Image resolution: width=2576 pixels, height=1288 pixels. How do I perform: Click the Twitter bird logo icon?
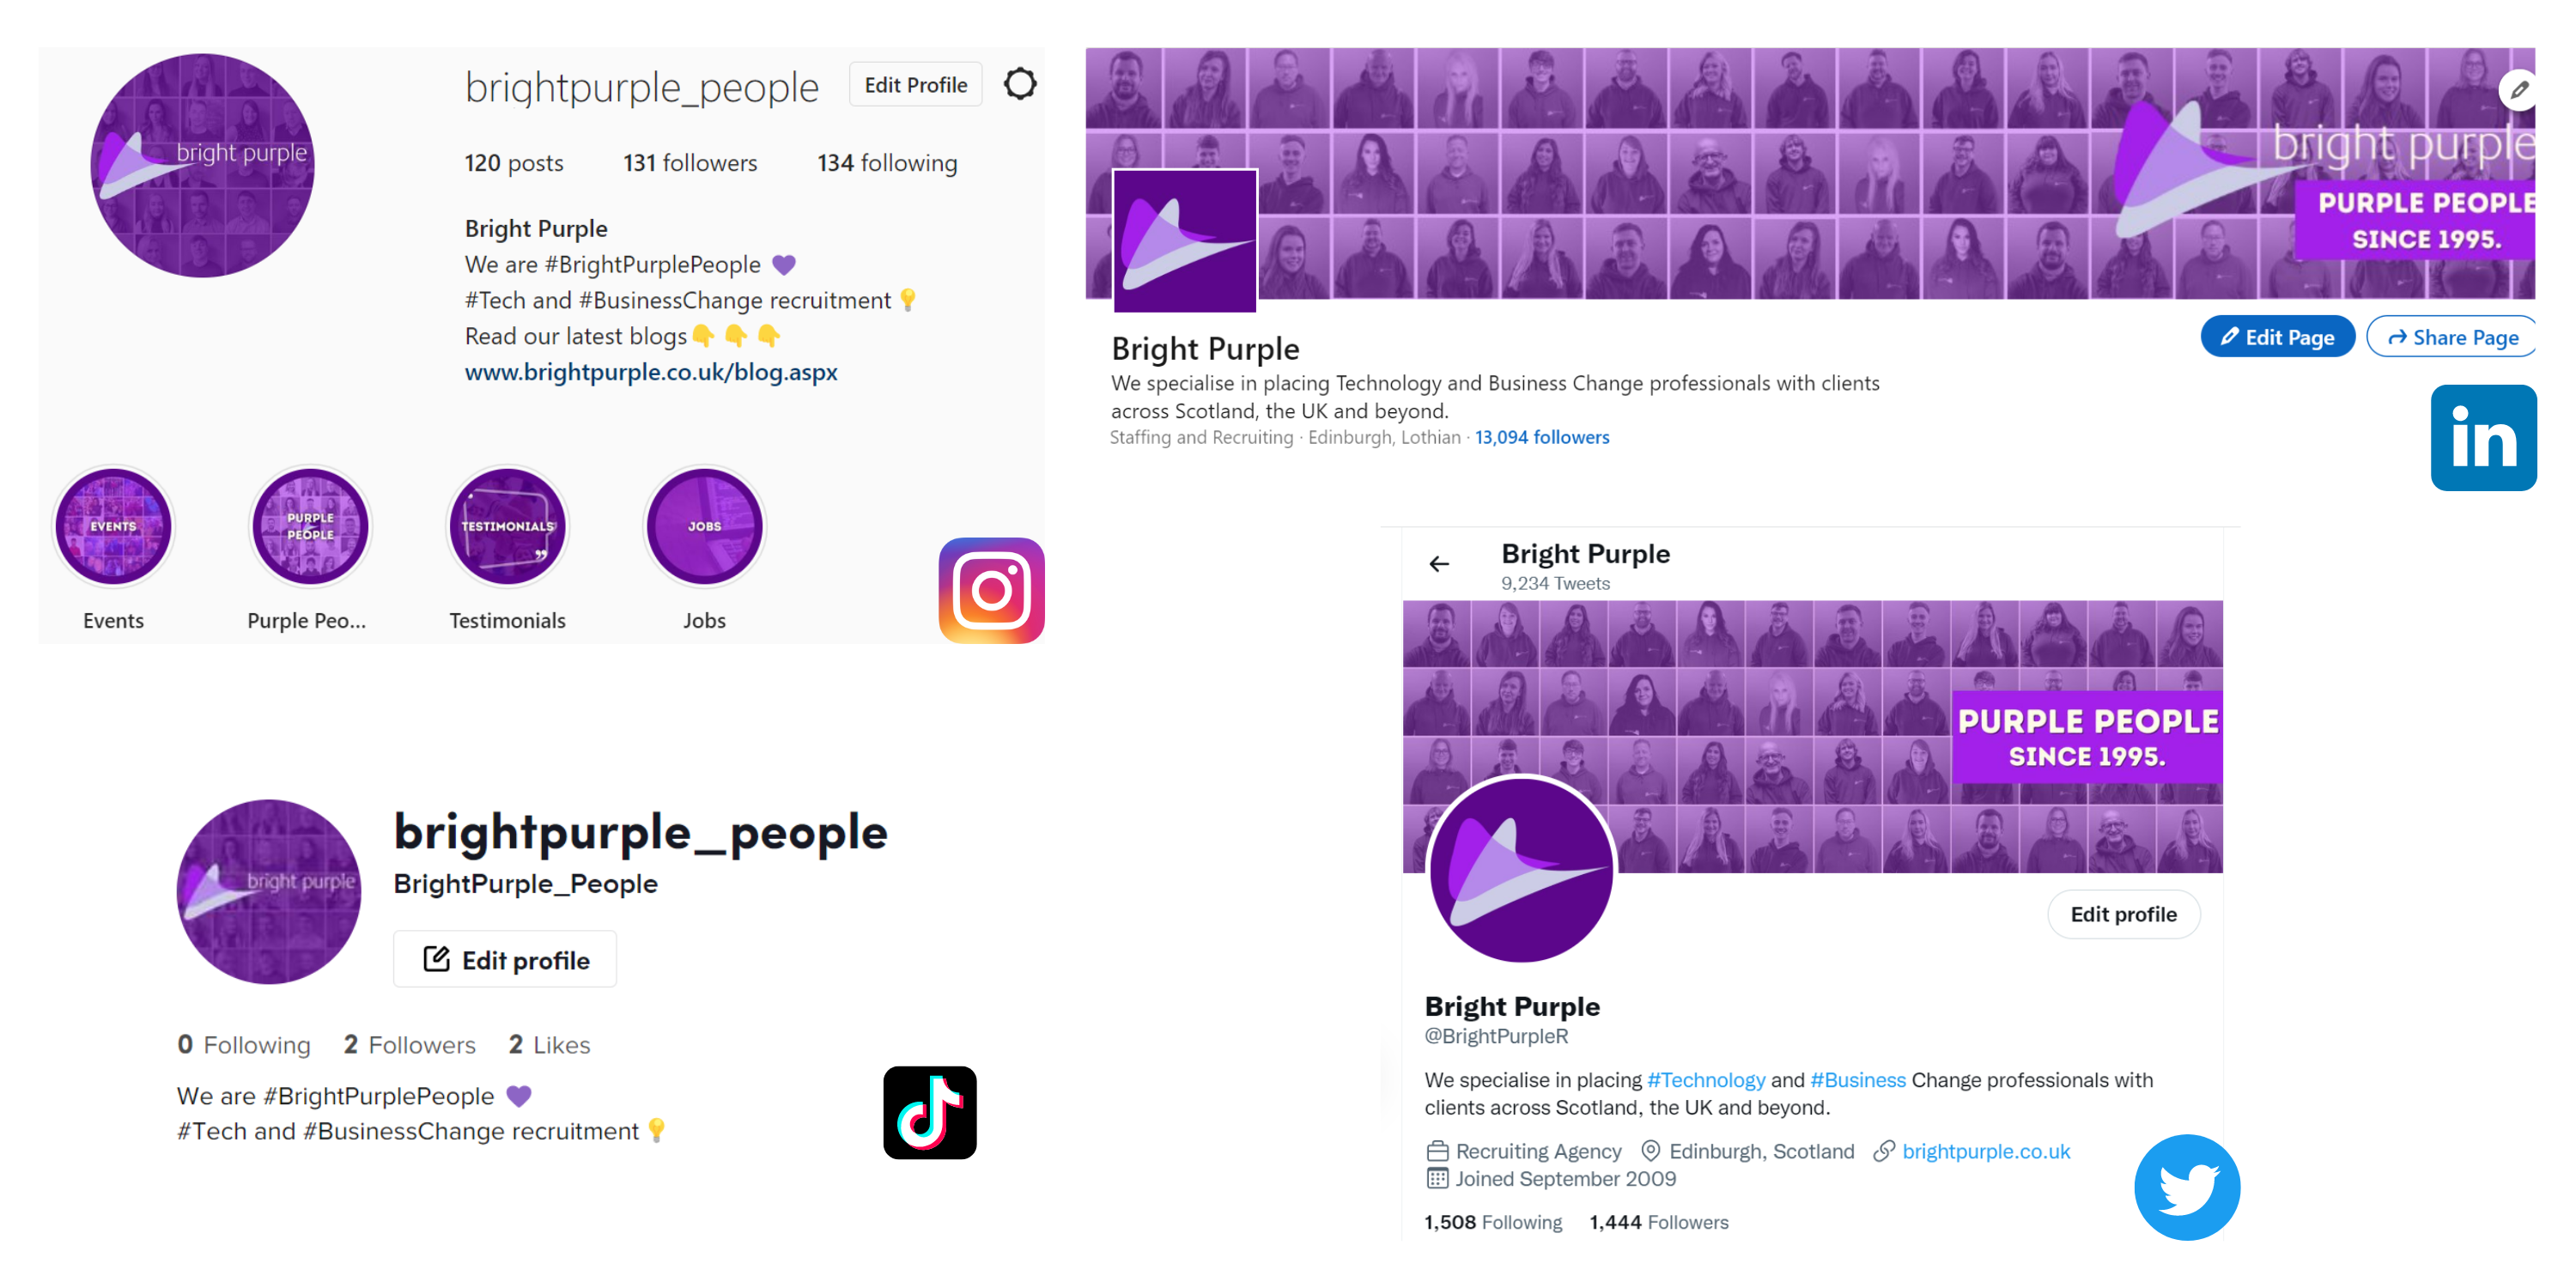[x=2187, y=1187]
